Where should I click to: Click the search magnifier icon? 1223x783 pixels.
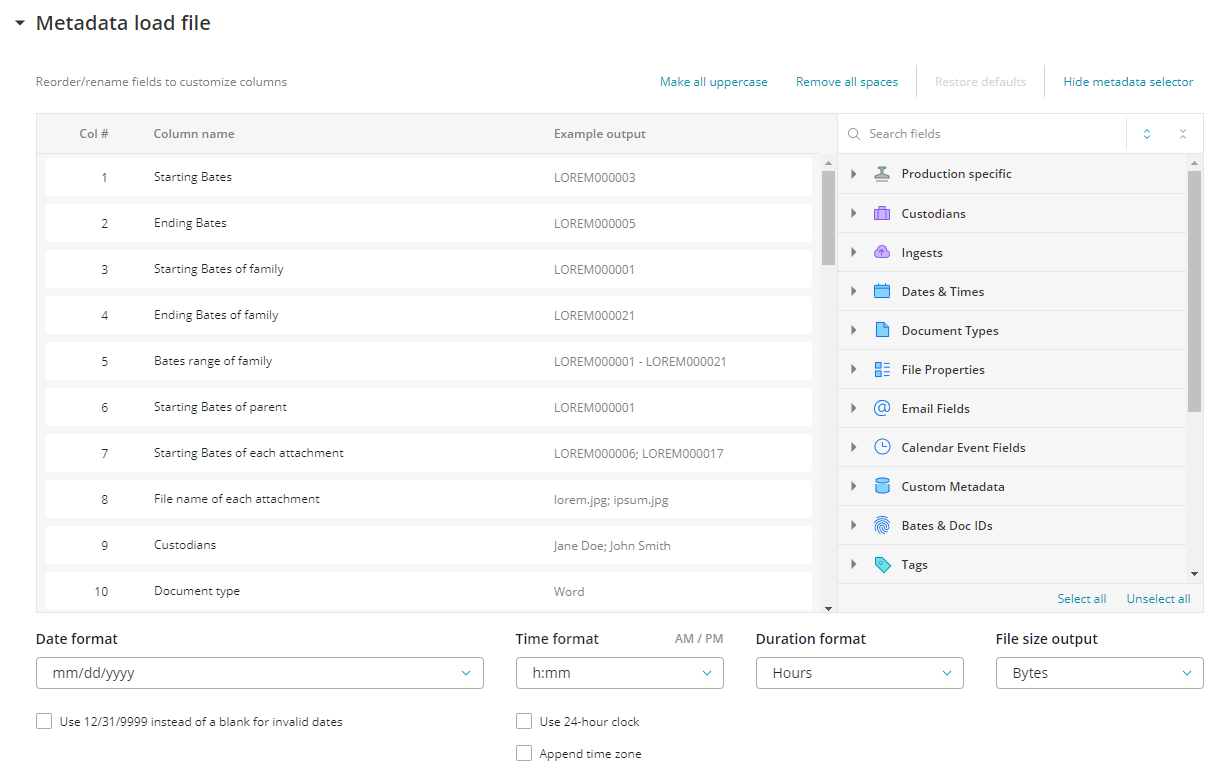[853, 134]
